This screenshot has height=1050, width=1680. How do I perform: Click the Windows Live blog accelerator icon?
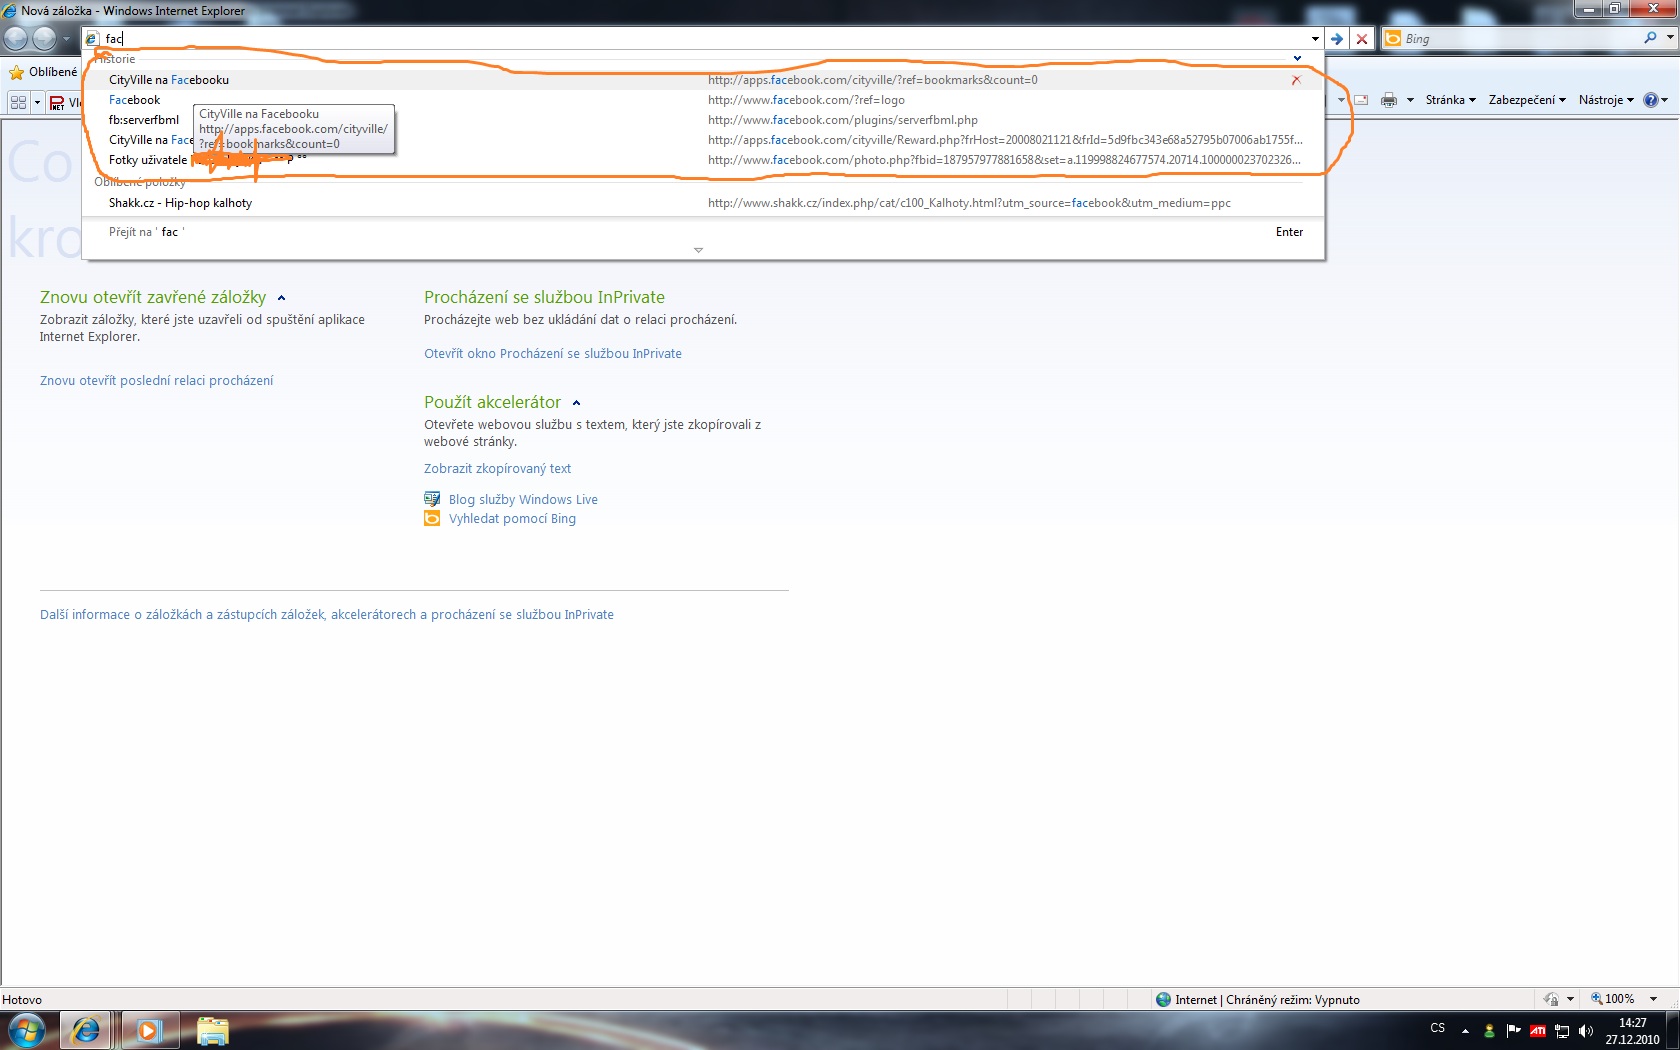coord(432,499)
